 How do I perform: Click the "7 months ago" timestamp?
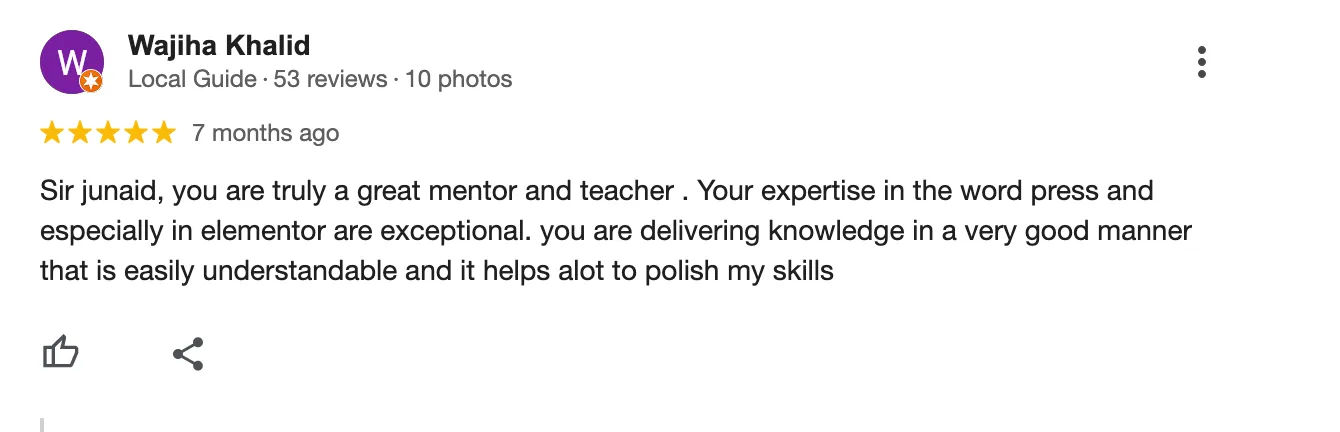tap(265, 133)
